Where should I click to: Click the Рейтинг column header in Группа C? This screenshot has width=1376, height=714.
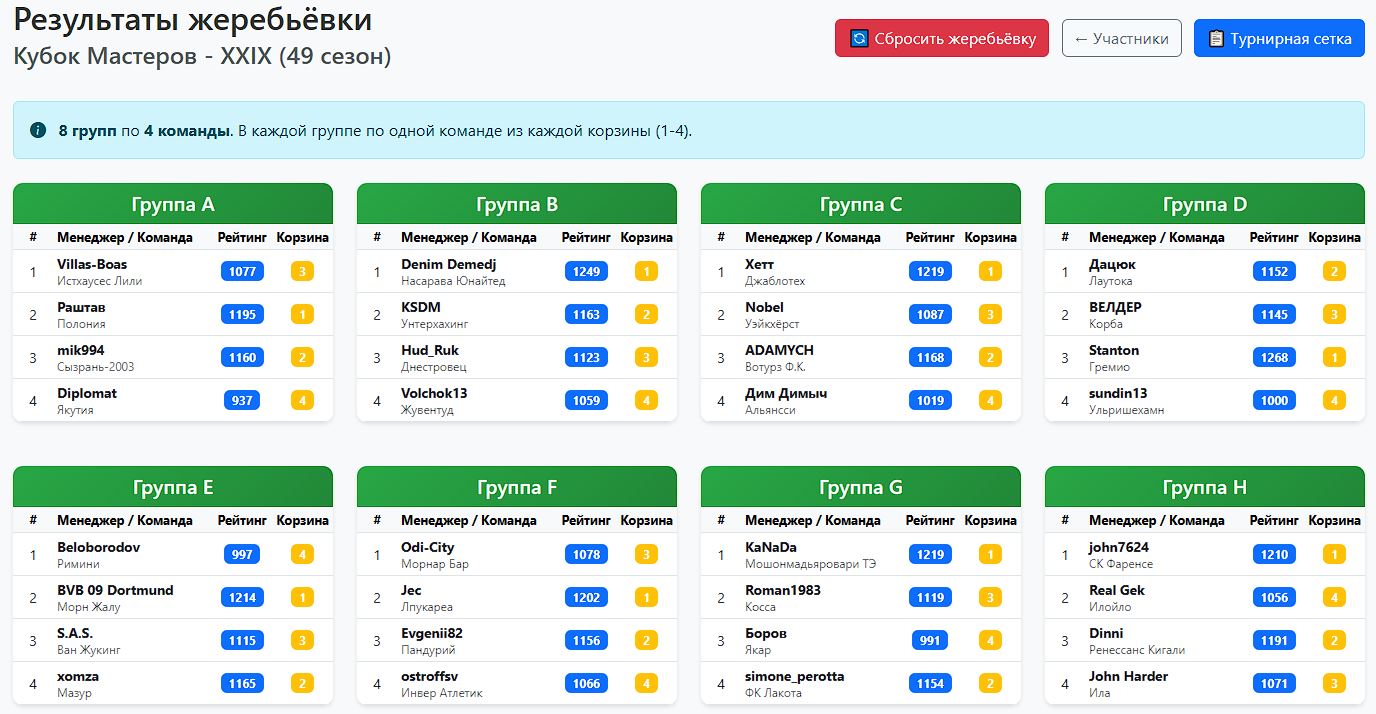pyautogui.click(x=930, y=238)
